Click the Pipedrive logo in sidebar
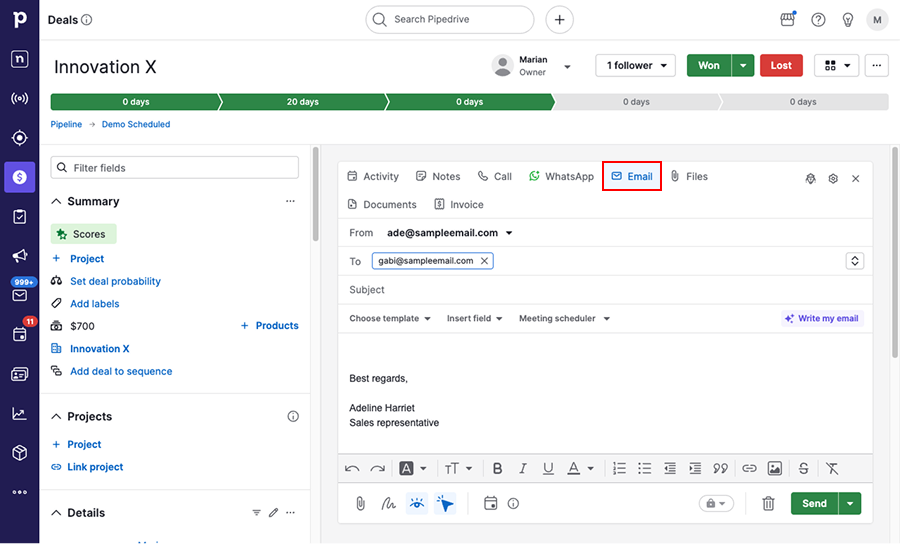Viewport: 900px width, 544px height. [x=20, y=19]
